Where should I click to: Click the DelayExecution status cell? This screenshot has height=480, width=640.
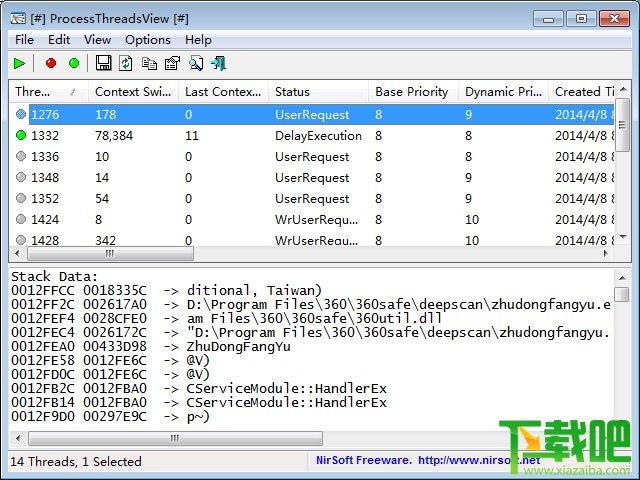pos(318,136)
